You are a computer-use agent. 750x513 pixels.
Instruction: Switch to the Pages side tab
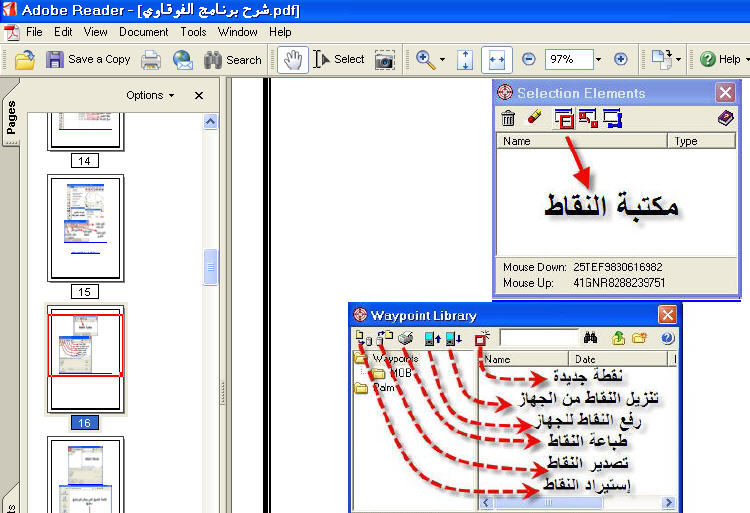[x=11, y=117]
